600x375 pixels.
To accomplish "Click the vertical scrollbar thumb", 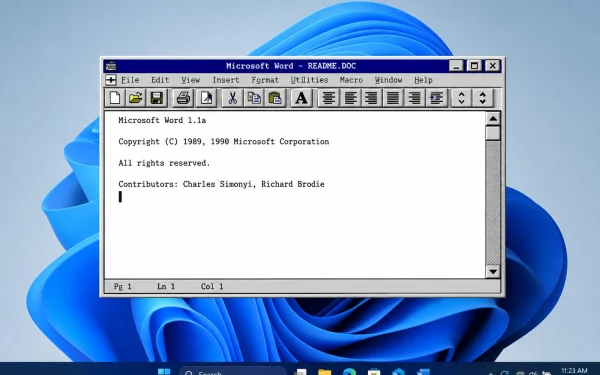I will (493, 133).
